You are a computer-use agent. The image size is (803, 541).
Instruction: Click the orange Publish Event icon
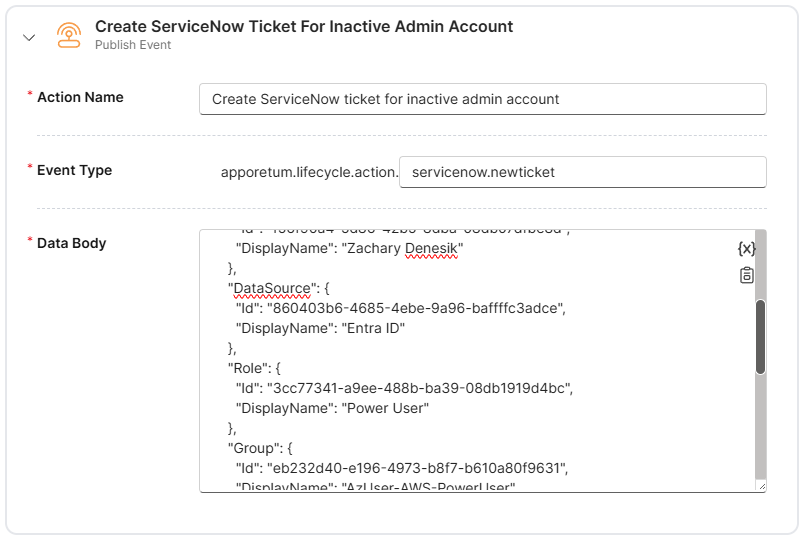pos(68,36)
